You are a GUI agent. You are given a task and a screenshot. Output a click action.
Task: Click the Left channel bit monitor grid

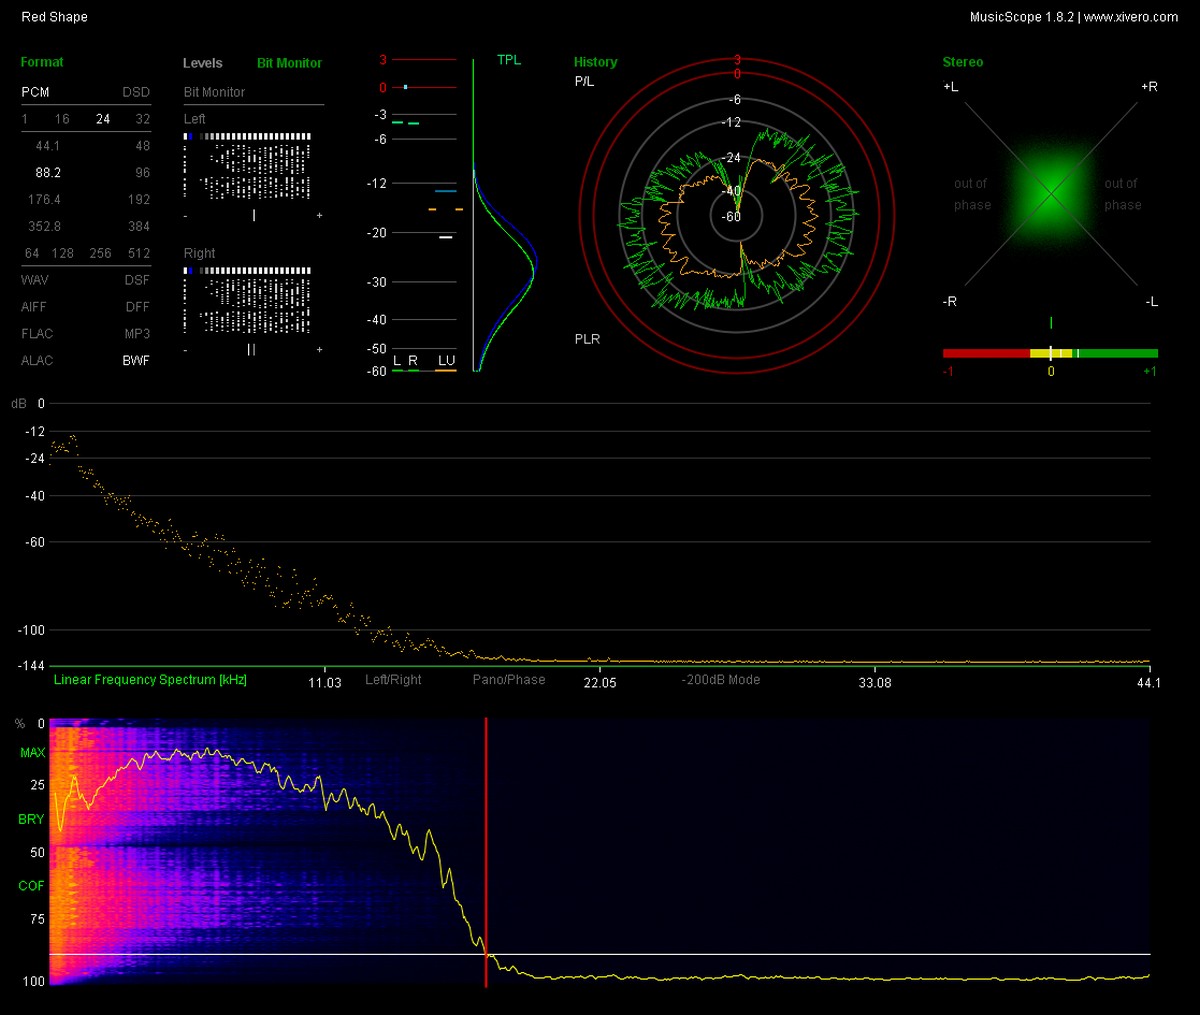click(248, 165)
